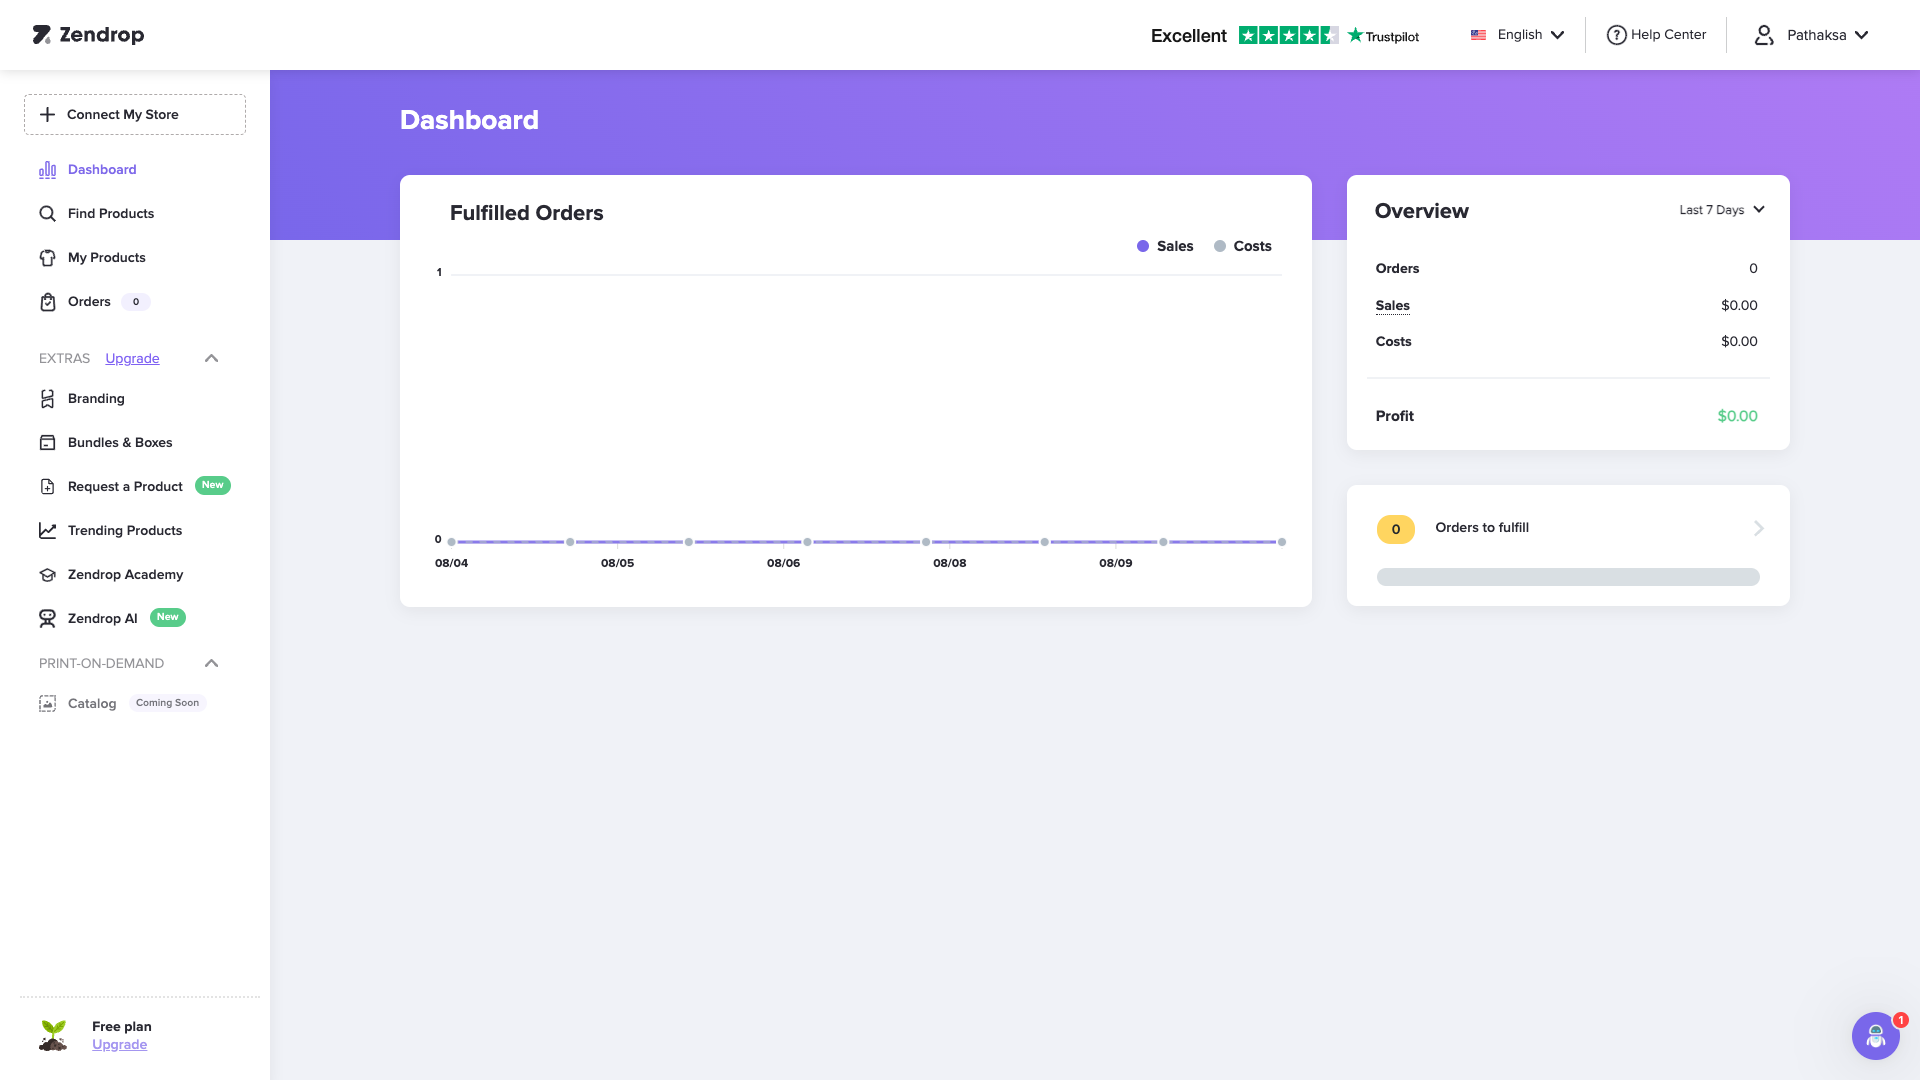The height and width of the screenshot is (1080, 1920).
Task: Open Orders using the bag icon
Action: pyautogui.click(x=47, y=301)
